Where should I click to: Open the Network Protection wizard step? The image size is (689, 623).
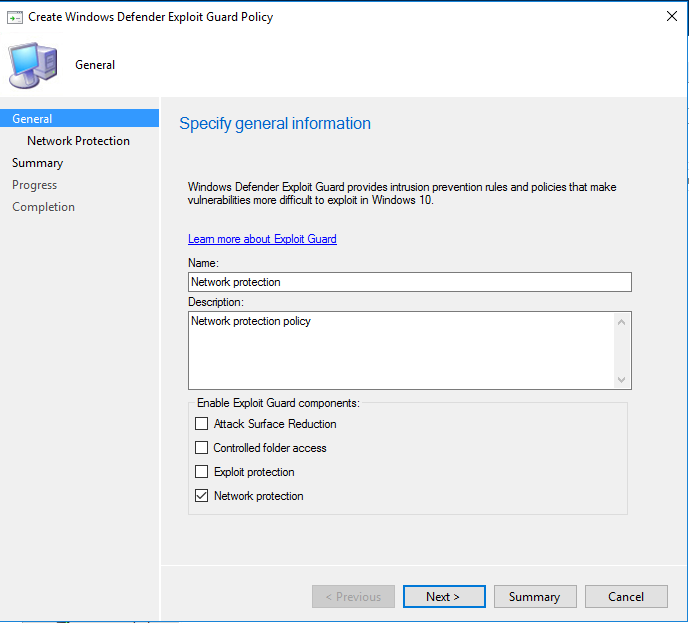pos(78,141)
